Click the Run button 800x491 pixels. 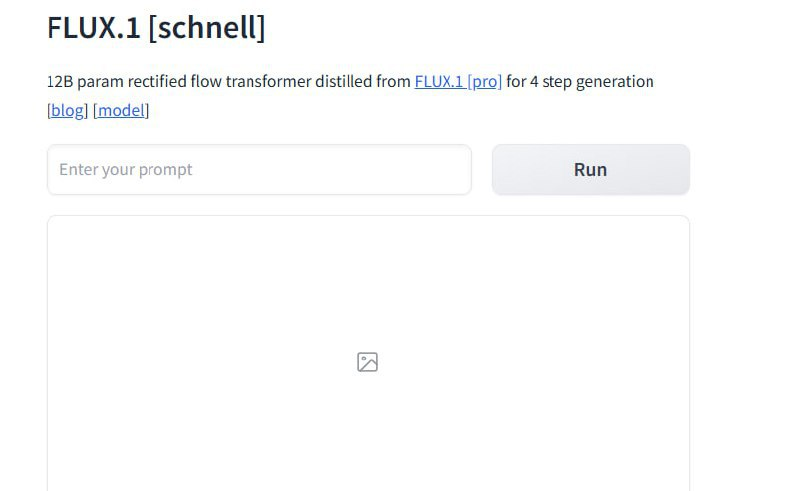(591, 169)
